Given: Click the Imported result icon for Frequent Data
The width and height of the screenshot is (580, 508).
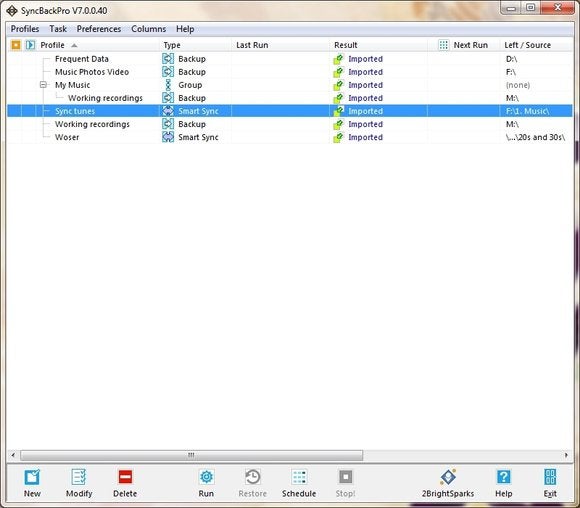Looking at the screenshot, I should point(338,59).
